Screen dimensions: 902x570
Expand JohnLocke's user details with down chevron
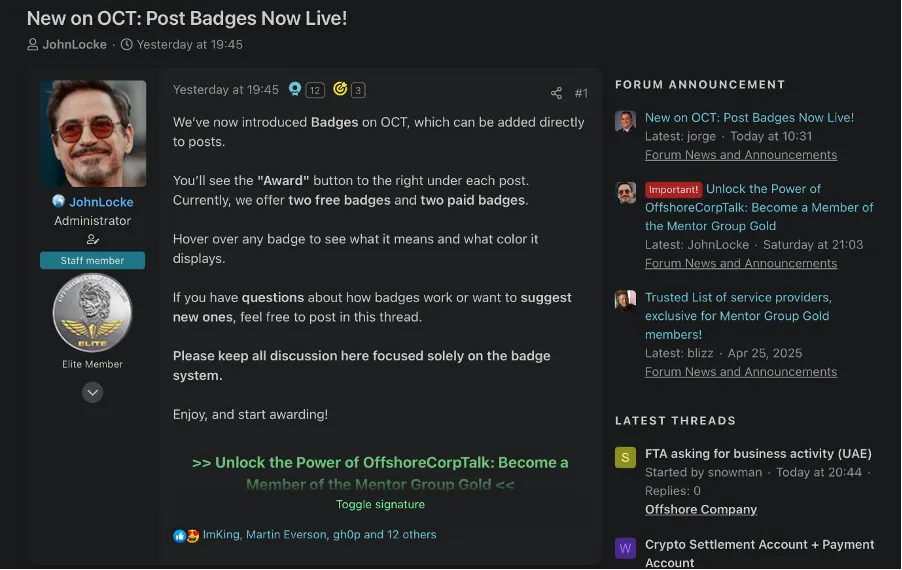click(92, 393)
